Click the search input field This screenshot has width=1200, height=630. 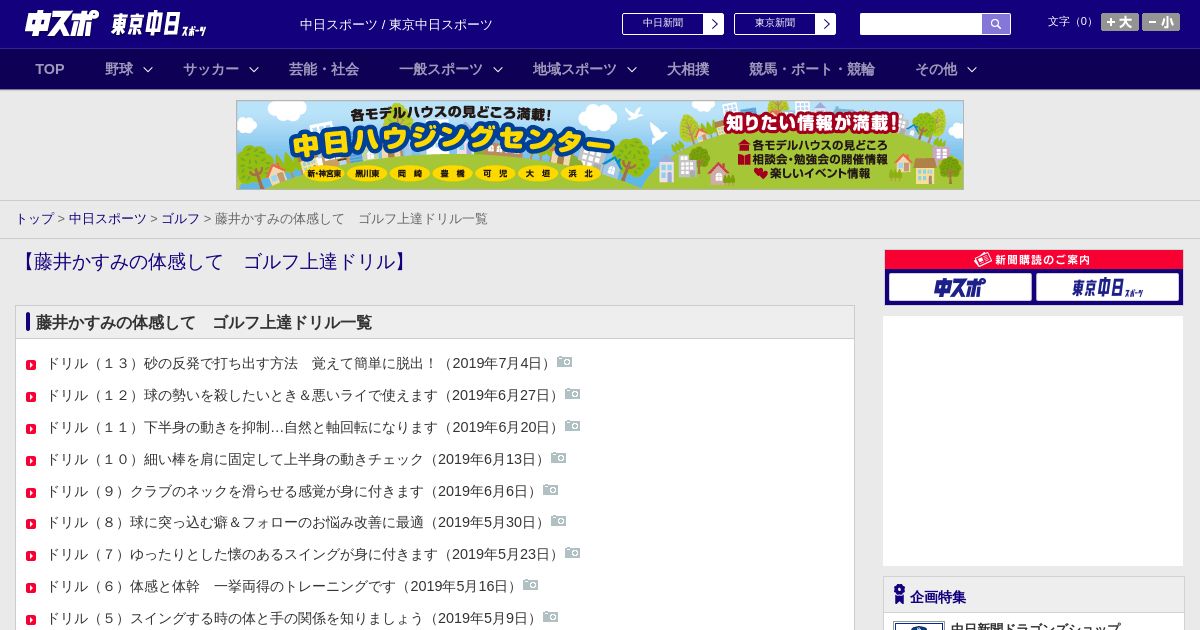(x=921, y=24)
